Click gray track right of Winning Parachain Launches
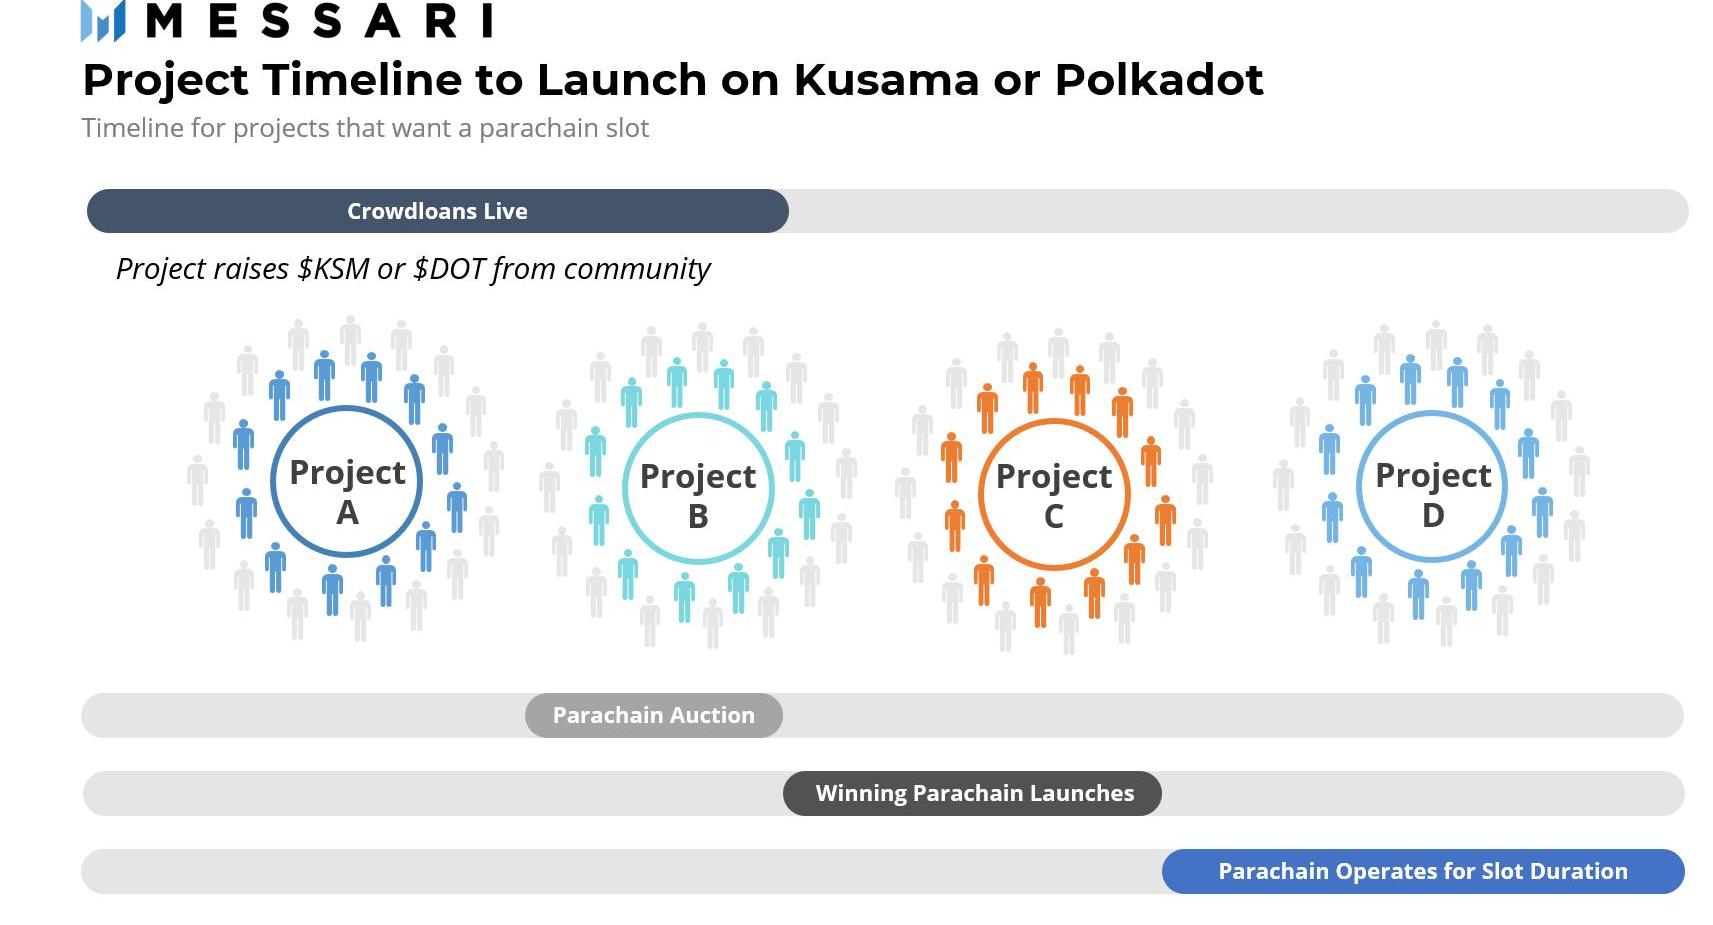The width and height of the screenshot is (1713, 925). (1420, 793)
